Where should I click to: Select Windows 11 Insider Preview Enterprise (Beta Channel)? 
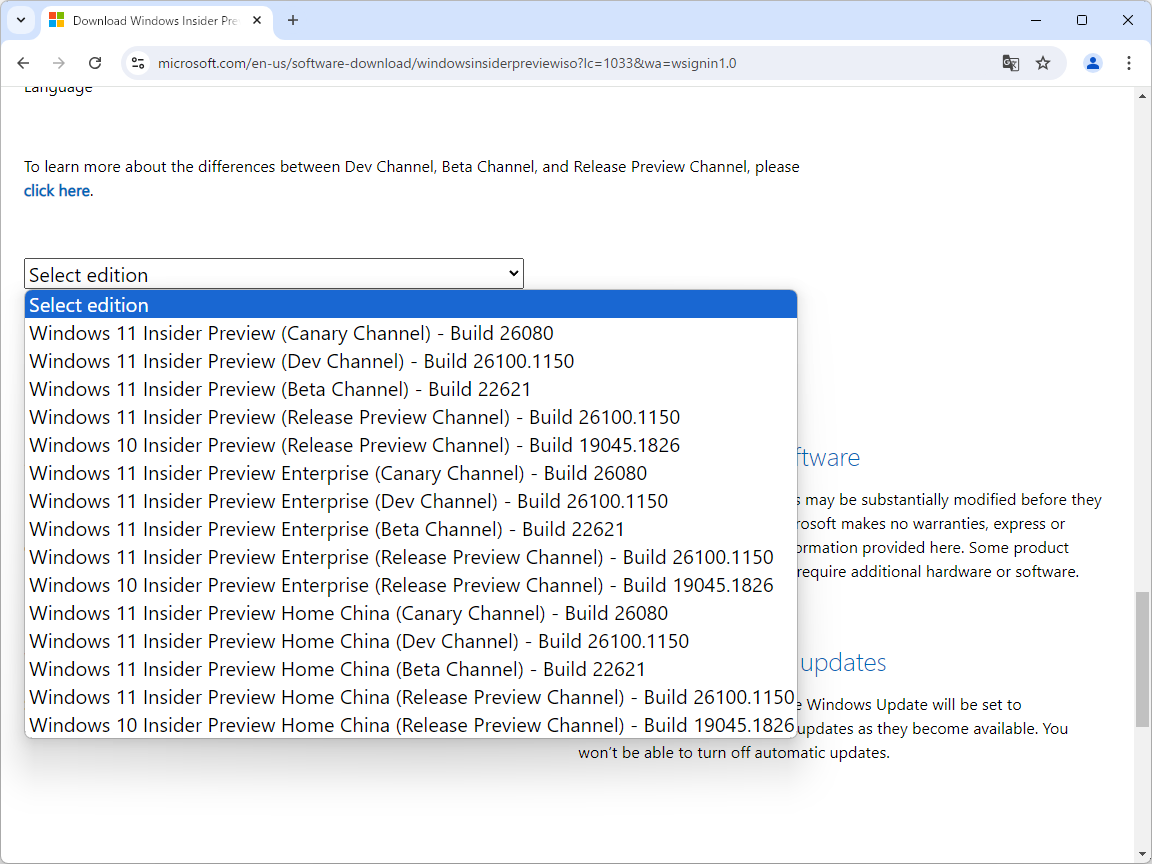pos(326,529)
